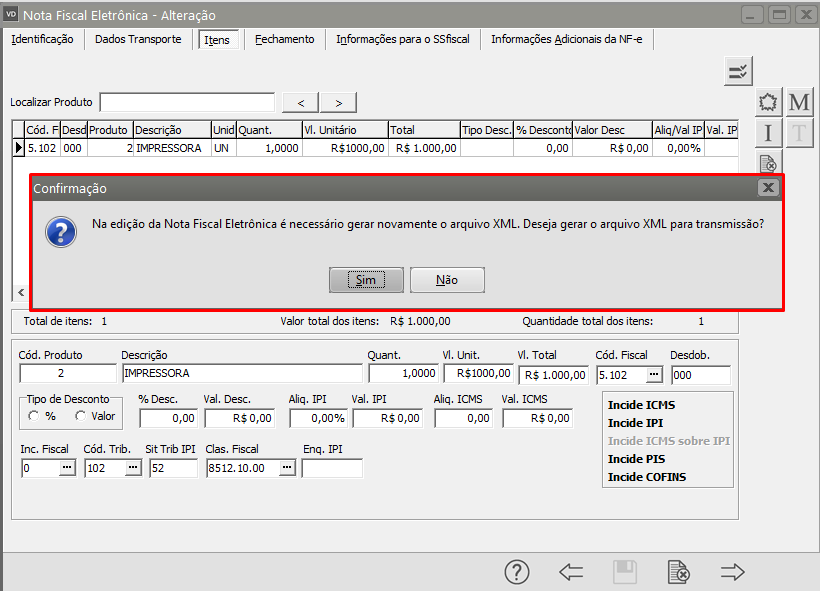This screenshot has width=820, height=591.
Task: Select the Valor discount type radio button
Action: click(79, 416)
